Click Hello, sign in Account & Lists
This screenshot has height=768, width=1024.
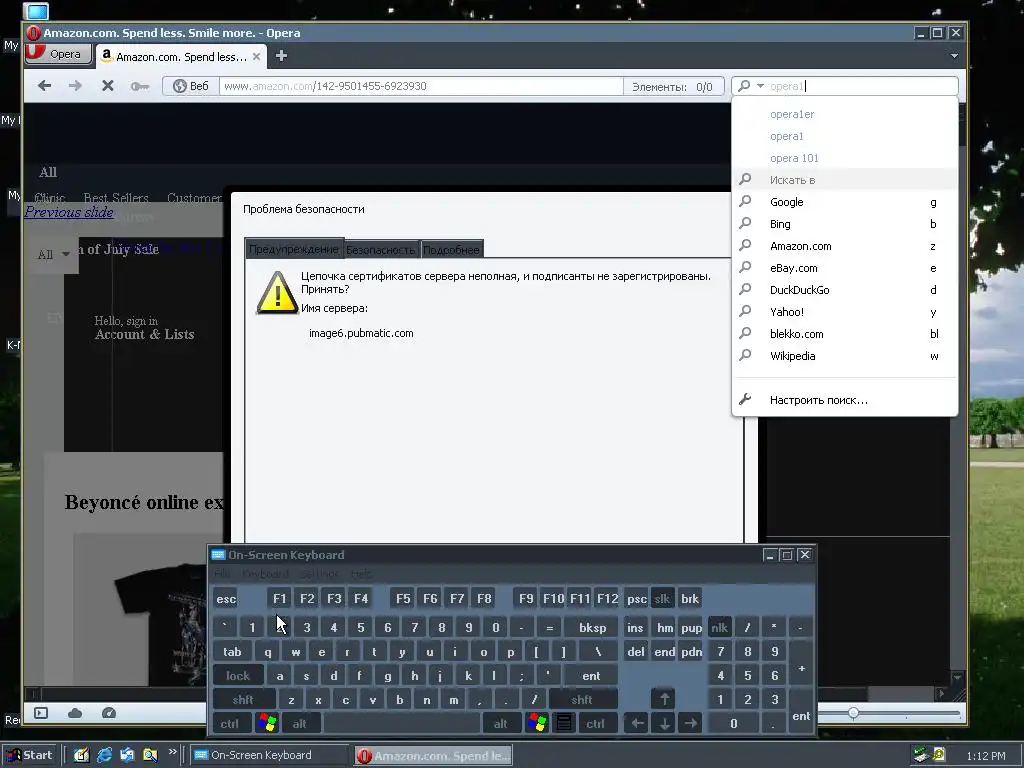point(144,328)
